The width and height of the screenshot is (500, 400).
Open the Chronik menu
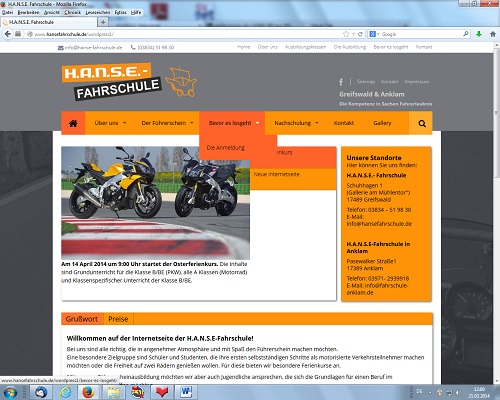tap(73, 12)
